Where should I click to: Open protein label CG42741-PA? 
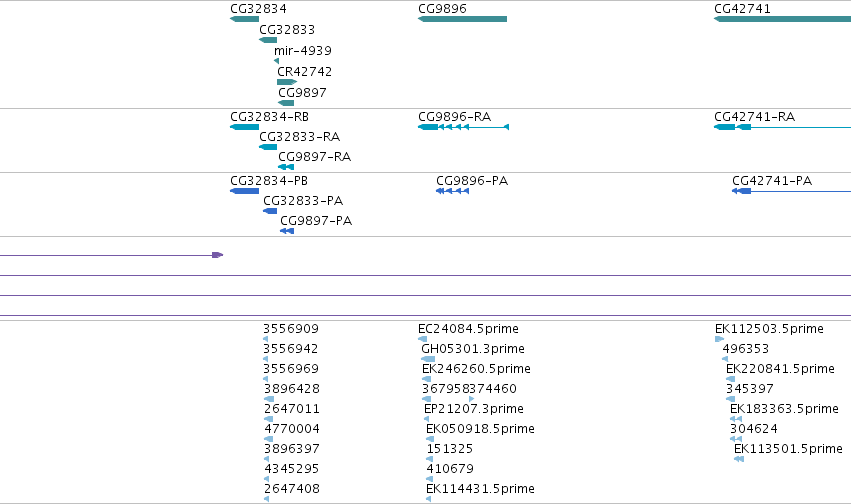coord(772,181)
